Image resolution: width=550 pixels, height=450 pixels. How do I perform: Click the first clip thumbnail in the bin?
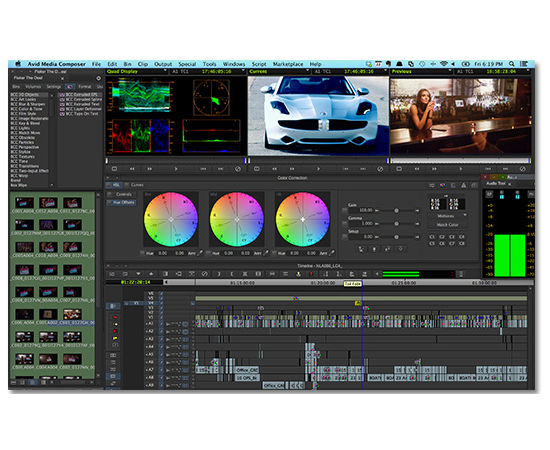[24, 202]
